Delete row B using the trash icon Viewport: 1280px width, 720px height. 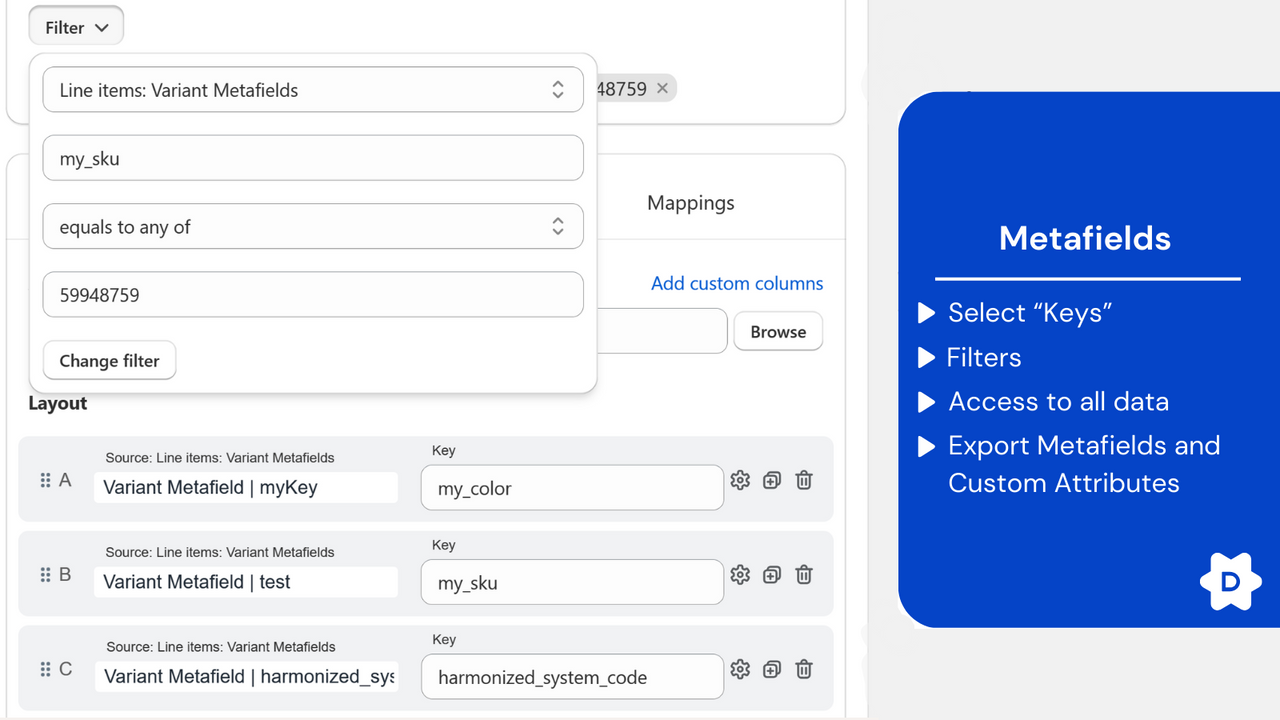pyautogui.click(x=804, y=574)
